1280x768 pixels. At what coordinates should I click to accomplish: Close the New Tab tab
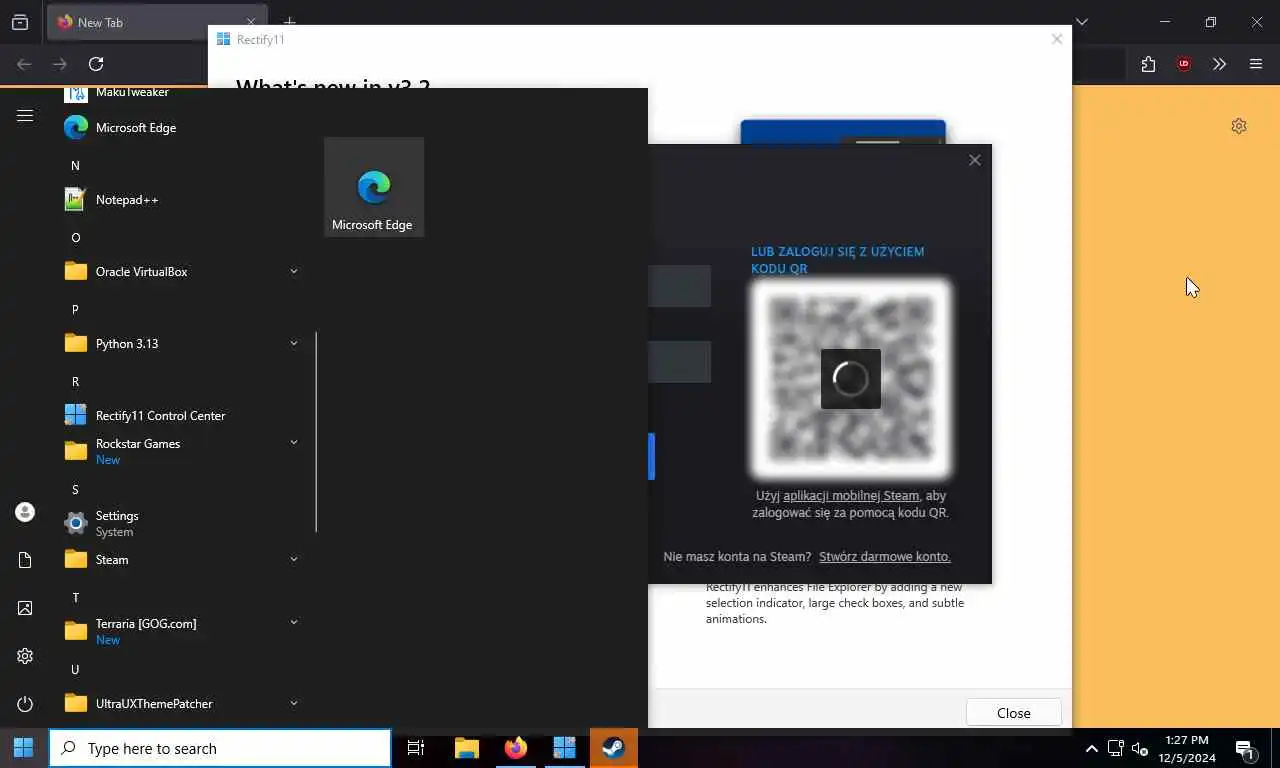(251, 22)
